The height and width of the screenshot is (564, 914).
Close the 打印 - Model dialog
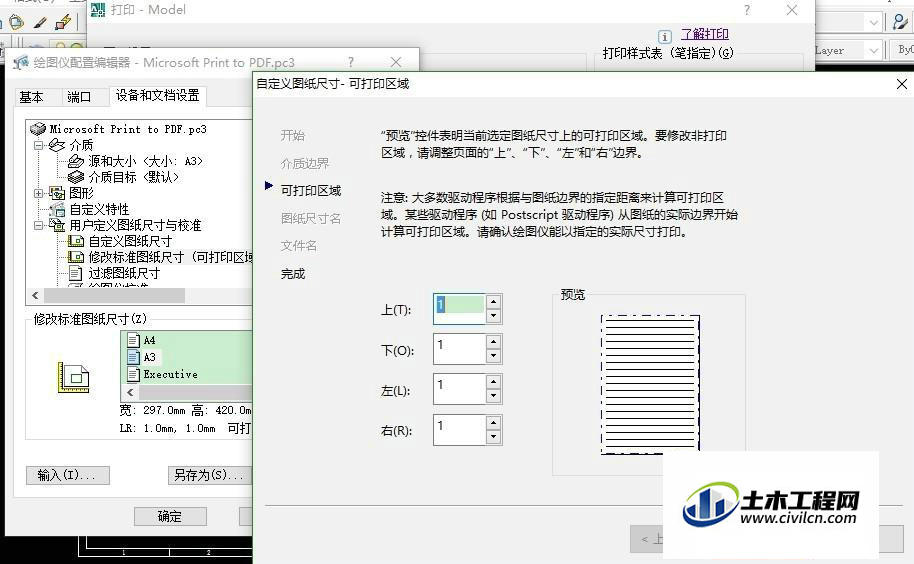pos(792,10)
